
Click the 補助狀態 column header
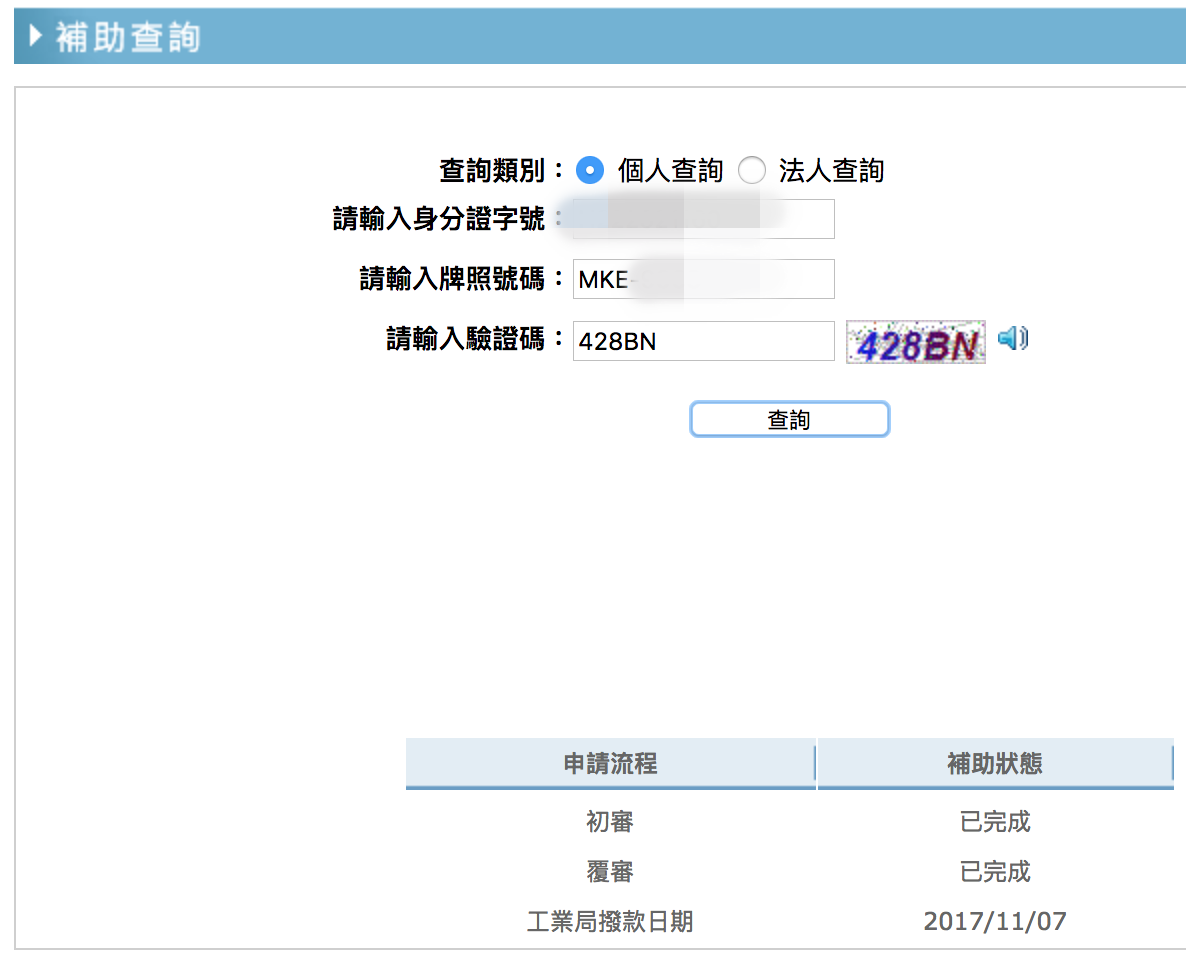[x=994, y=764]
